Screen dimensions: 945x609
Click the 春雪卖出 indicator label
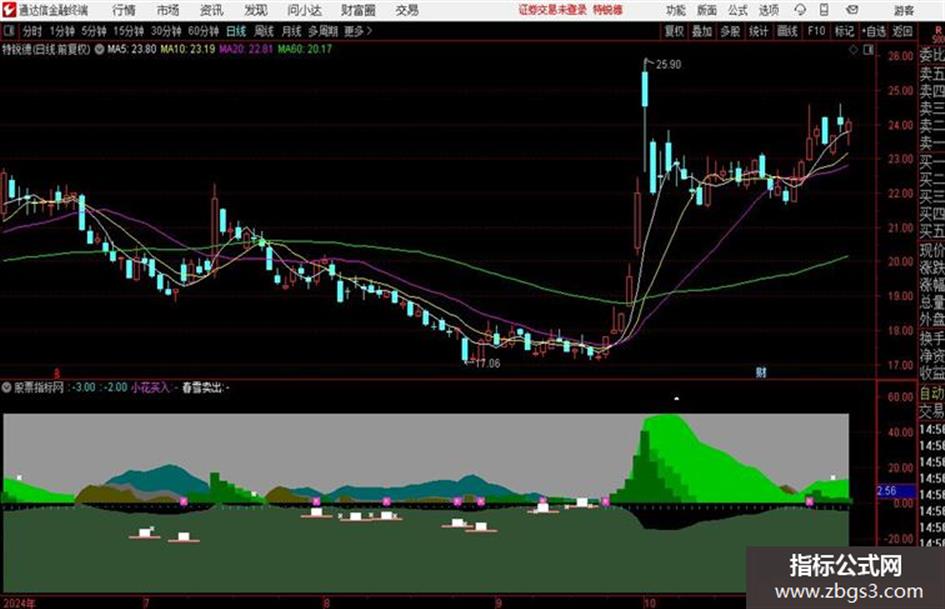203,387
